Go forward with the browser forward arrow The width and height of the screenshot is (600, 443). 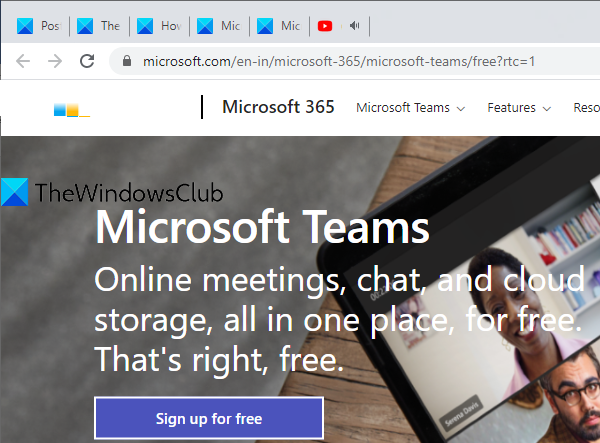55,61
